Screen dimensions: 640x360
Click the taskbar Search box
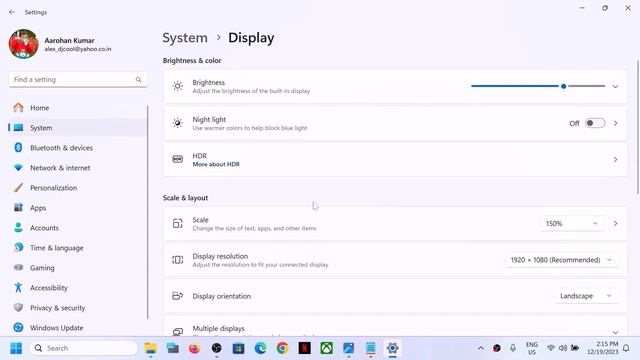click(84, 348)
